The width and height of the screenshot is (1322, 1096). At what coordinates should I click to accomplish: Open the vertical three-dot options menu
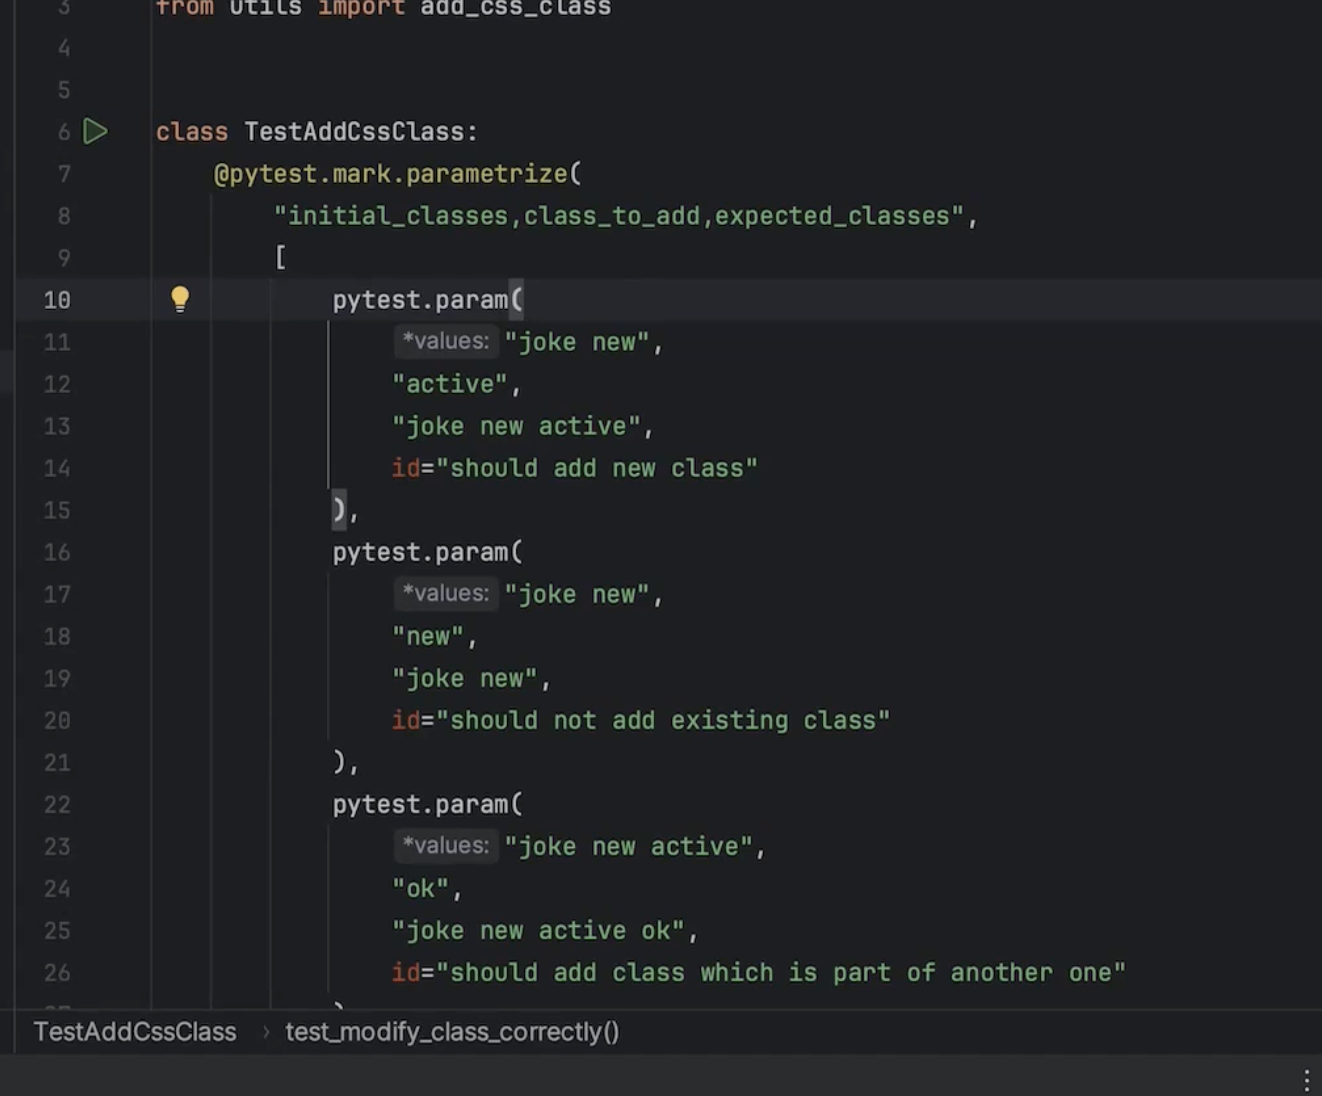(1306, 1079)
